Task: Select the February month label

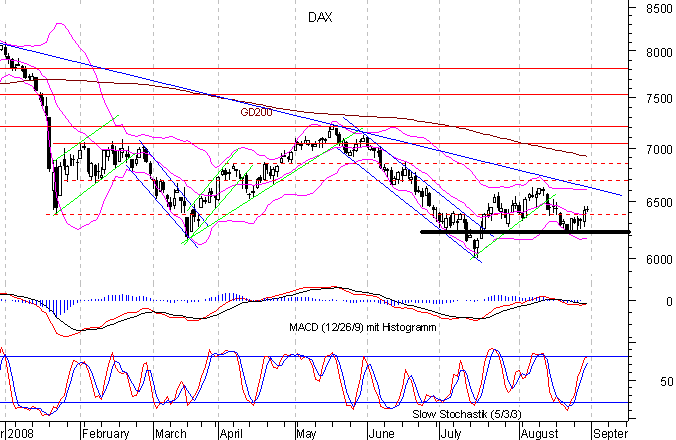Action: tap(106, 433)
